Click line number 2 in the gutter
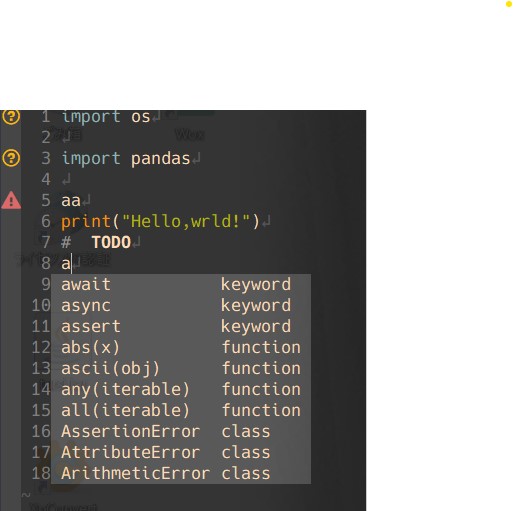The width and height of the screenshot is (513, 511). point(46,137)
